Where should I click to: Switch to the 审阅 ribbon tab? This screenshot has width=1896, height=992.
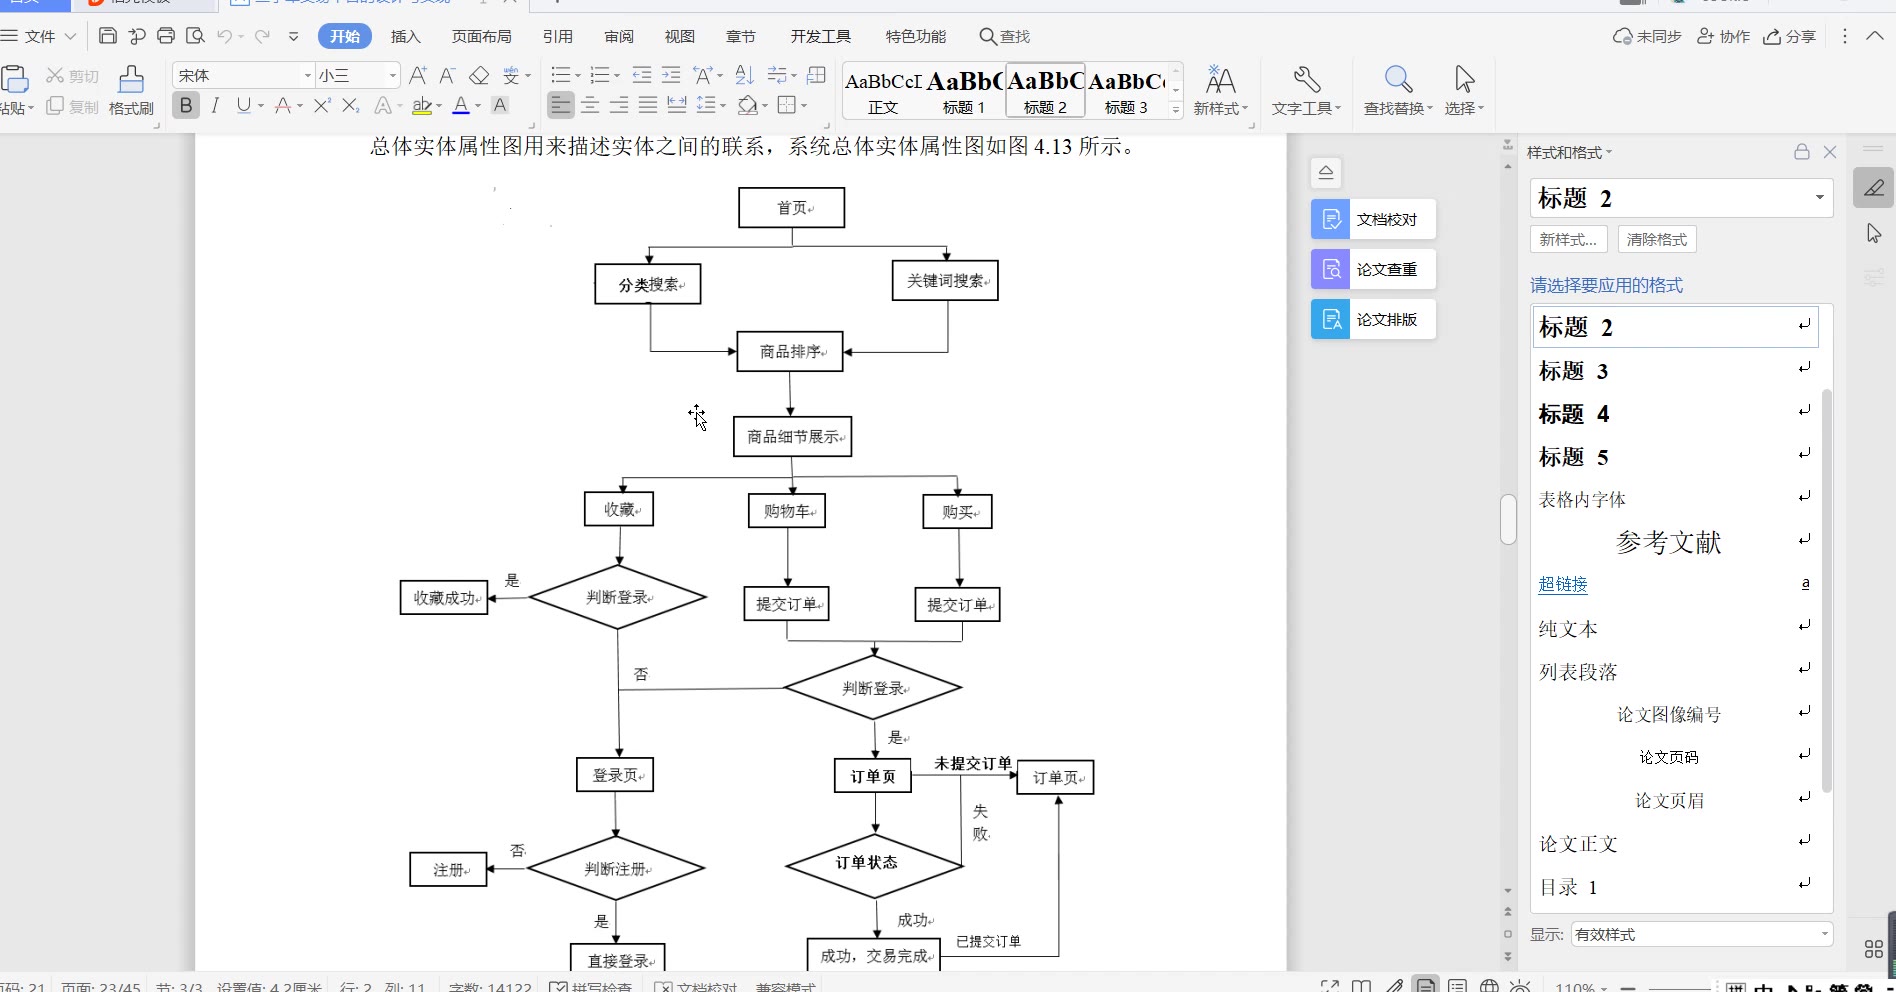[619, 36]
